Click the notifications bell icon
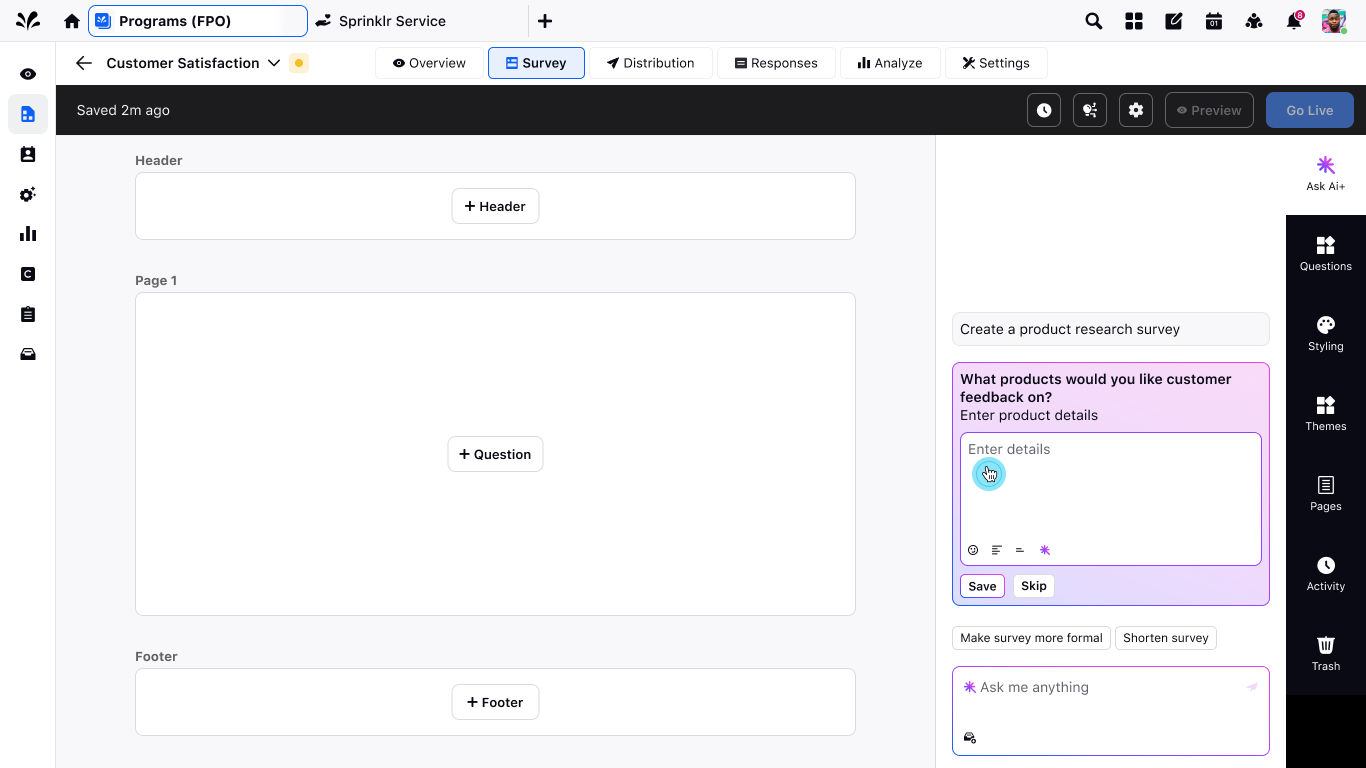 coord(1294,21)
